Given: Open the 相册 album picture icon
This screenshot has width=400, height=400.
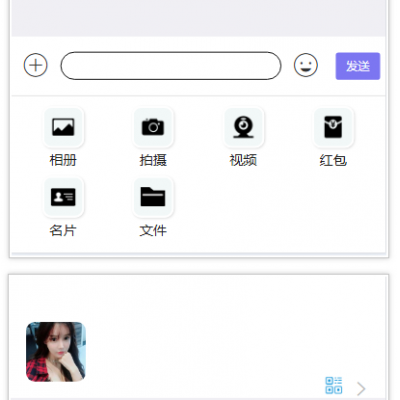Looking at the screenshot, I should click(x=63, y=127).
